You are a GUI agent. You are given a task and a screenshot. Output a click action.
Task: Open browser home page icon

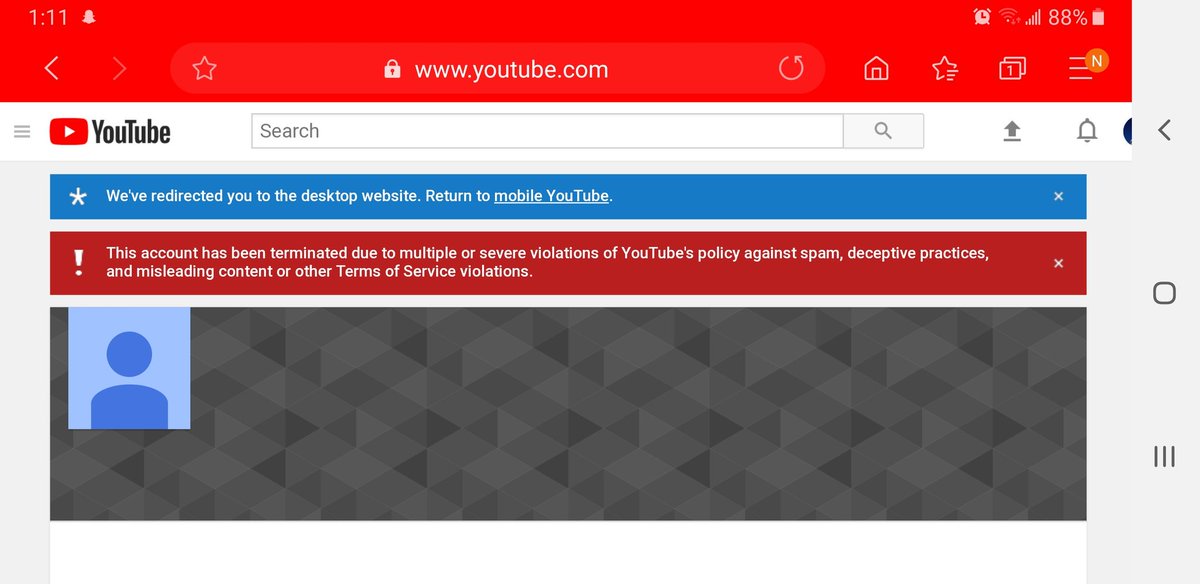click(x=876, y=68)
